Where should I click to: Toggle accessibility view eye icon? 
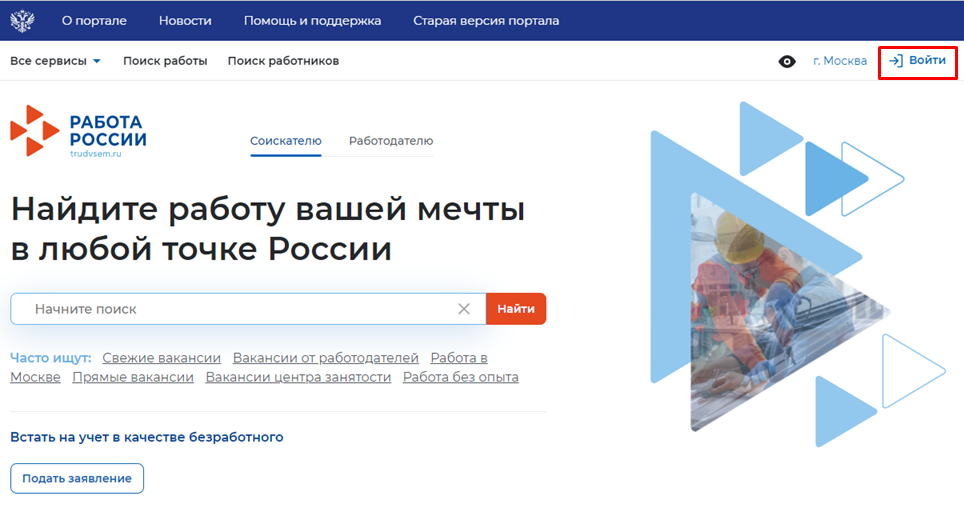[x=787, y=61]
